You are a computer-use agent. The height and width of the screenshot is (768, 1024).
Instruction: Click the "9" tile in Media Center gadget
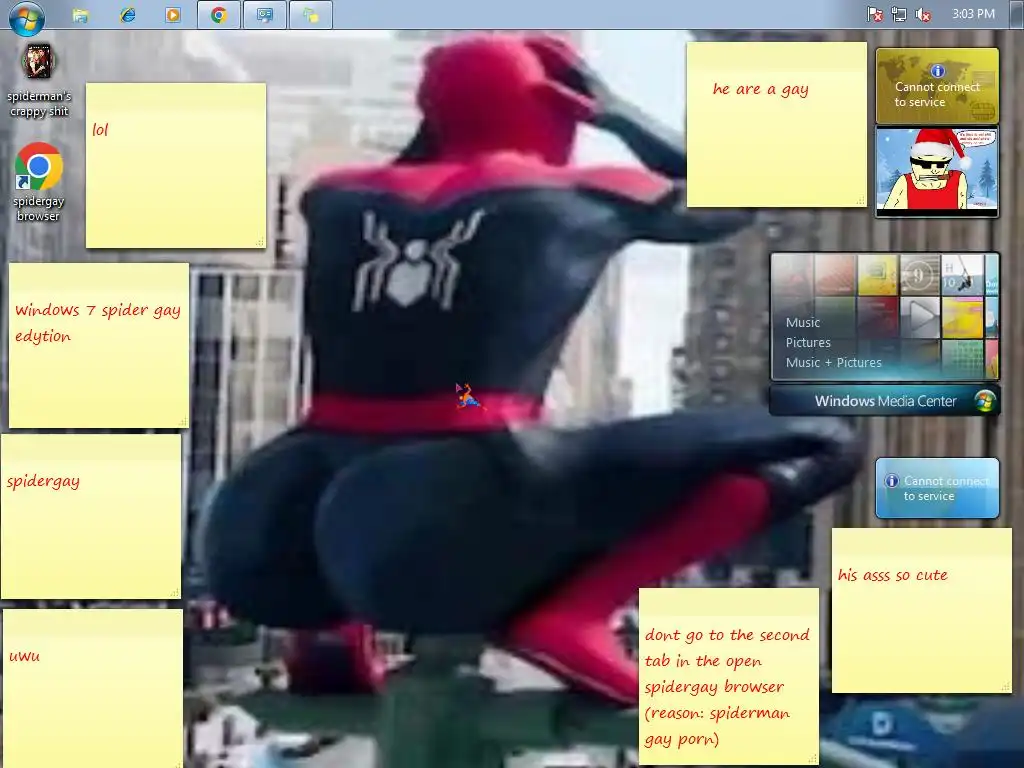pyautogui.click(x=920, y=275)
